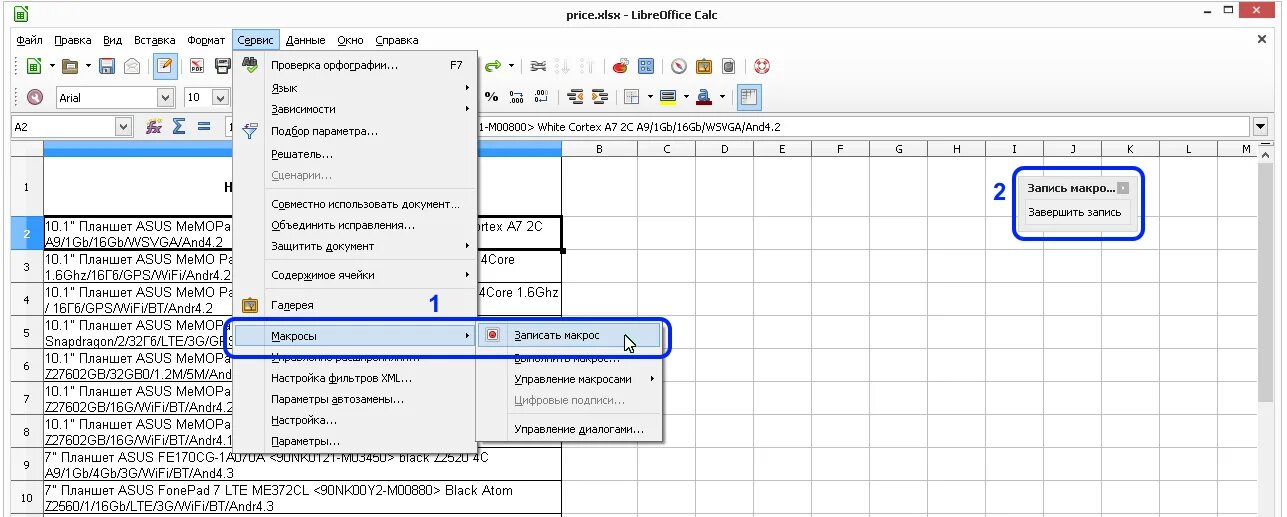Close the document with X button

click(1261, 39)
